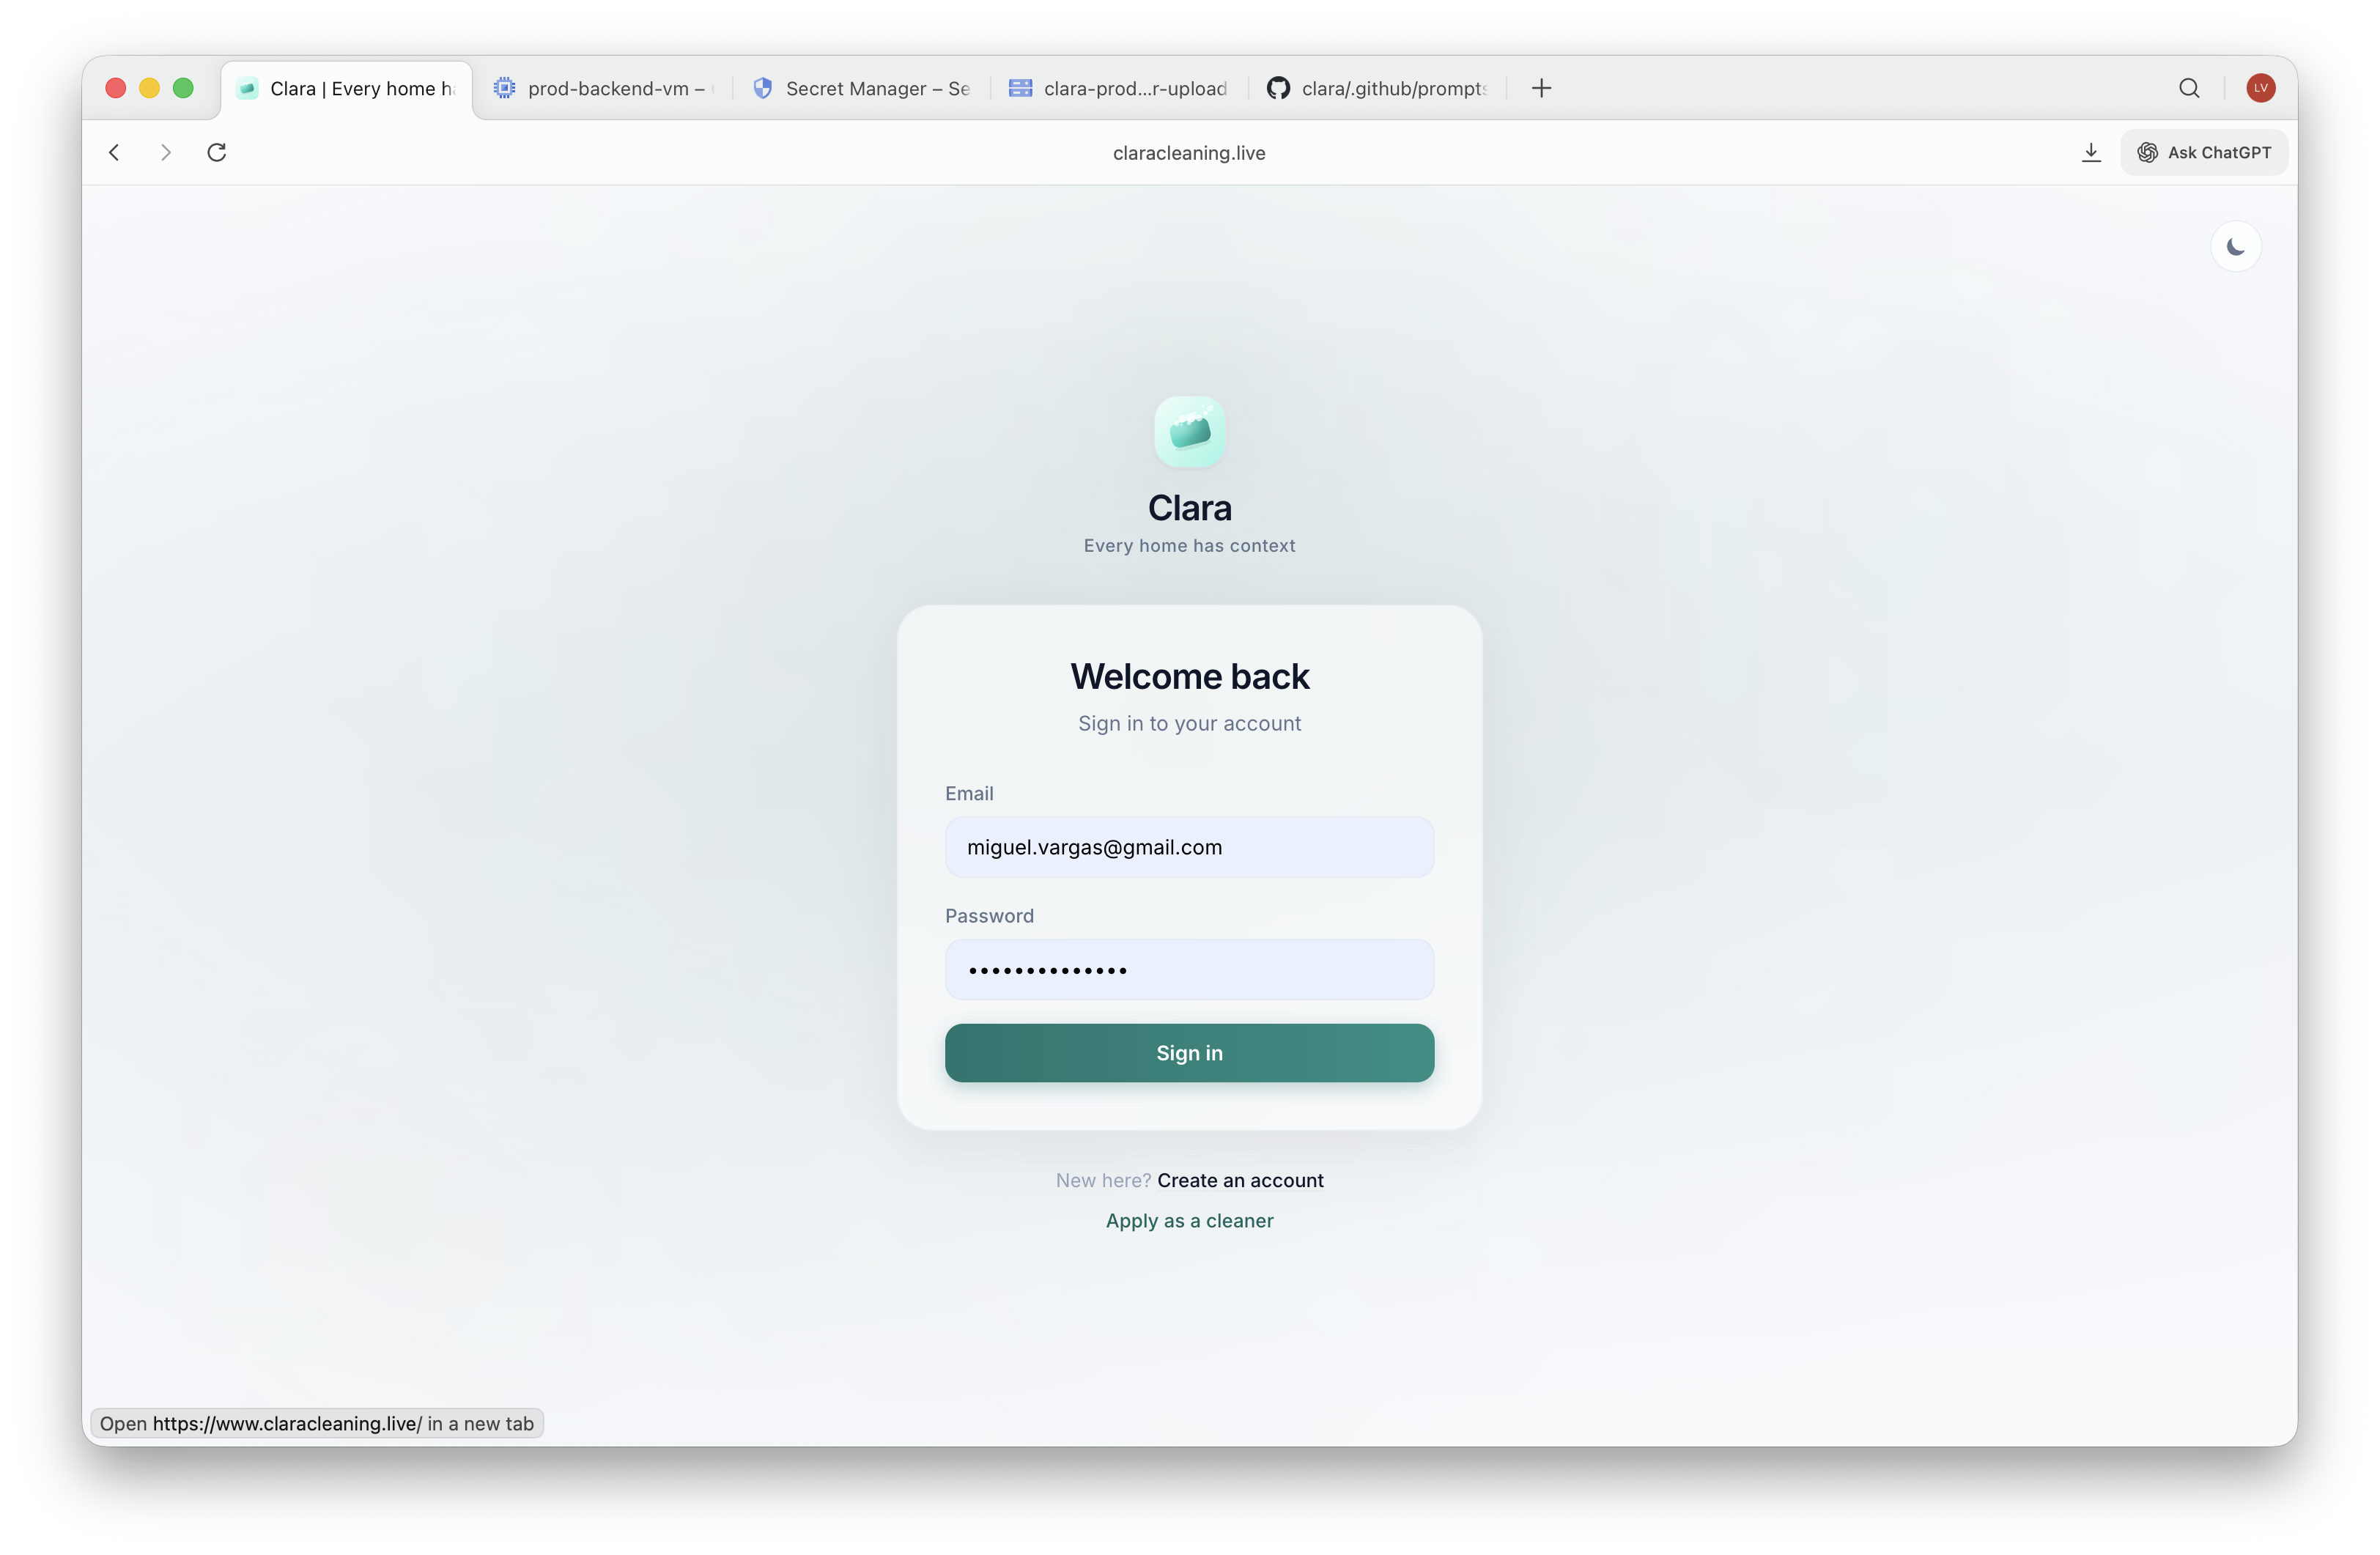Click into the Email input field
The image size is (2380, 1555).
click(x=1189, y=847)
